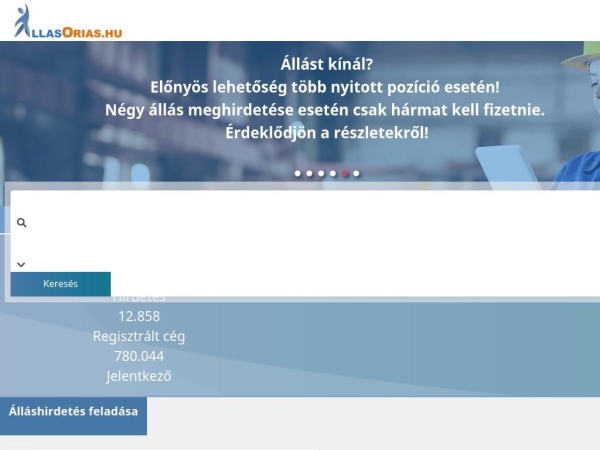
Task: Select the last carousel dot
Action: point(356,174)
